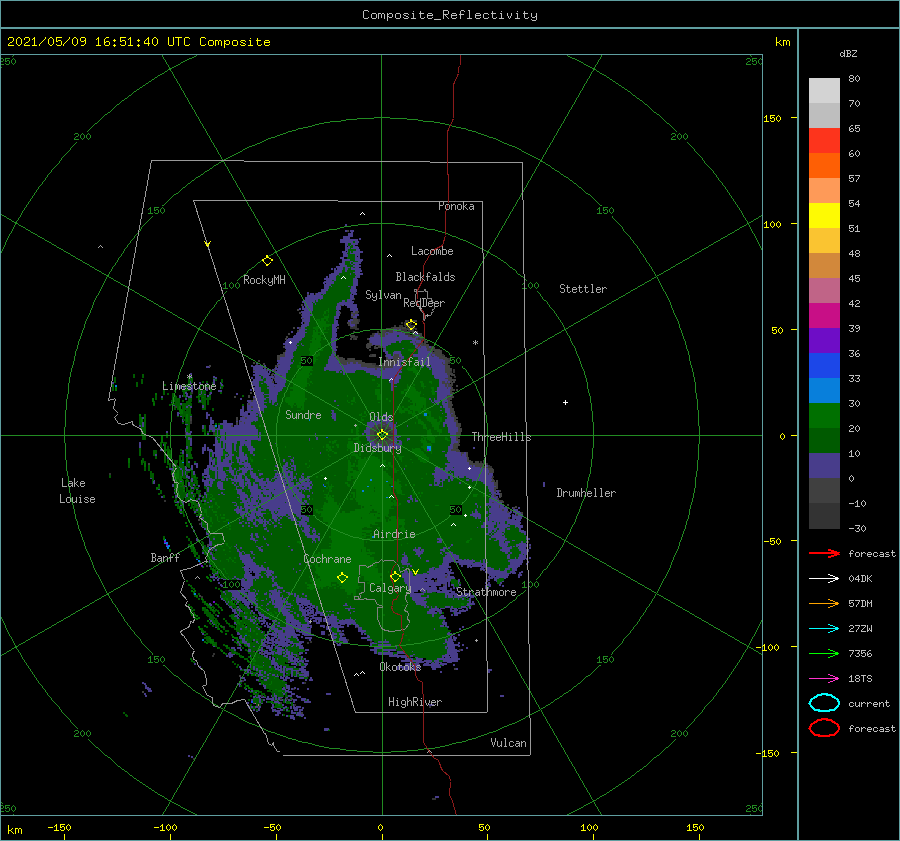Click the 04DK legend text
Viewport: 900px width, 841px height.
(860, 579)
